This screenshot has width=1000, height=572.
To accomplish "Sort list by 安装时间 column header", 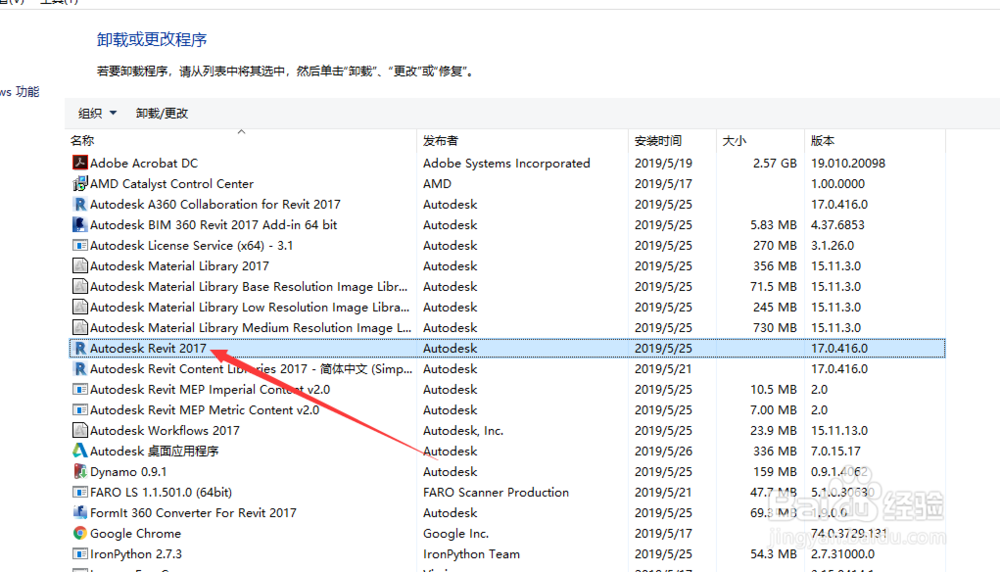I will 658,140.
